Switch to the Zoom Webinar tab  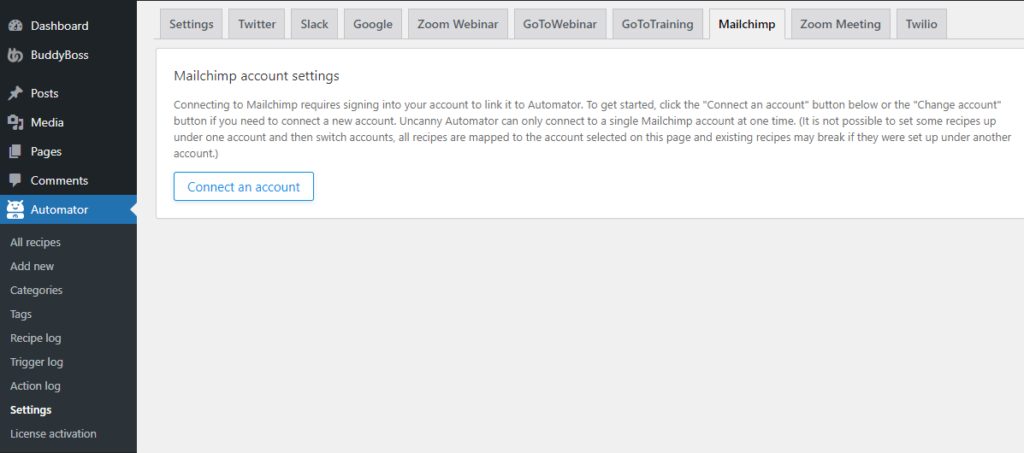[x=458, y=24]
